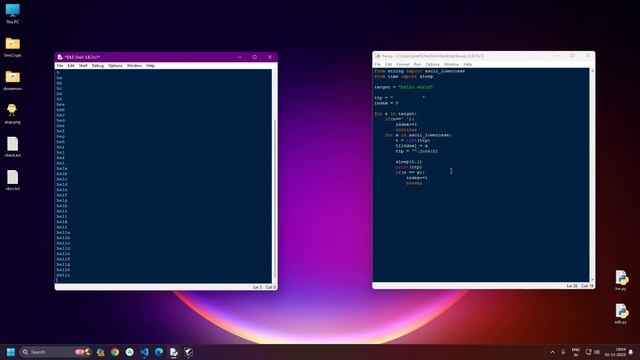The width and height of the screenshot is (640, 360).
Task: Minimize the IDLE Shell window
Action: (240, 57)
